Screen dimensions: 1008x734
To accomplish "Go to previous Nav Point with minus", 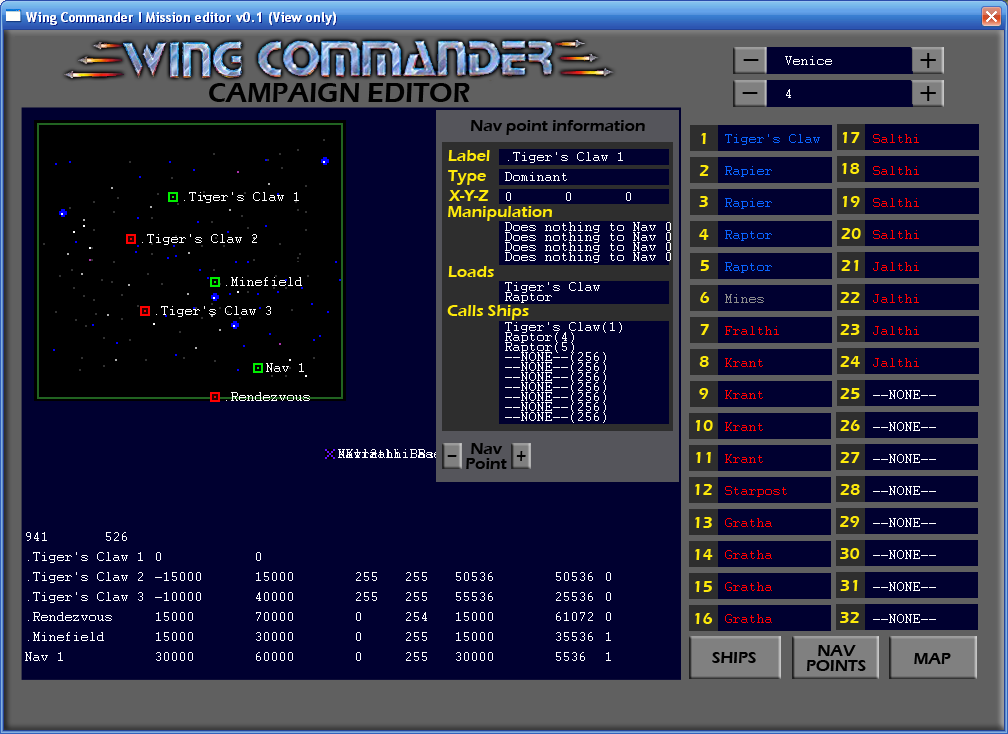I will 452,456.
